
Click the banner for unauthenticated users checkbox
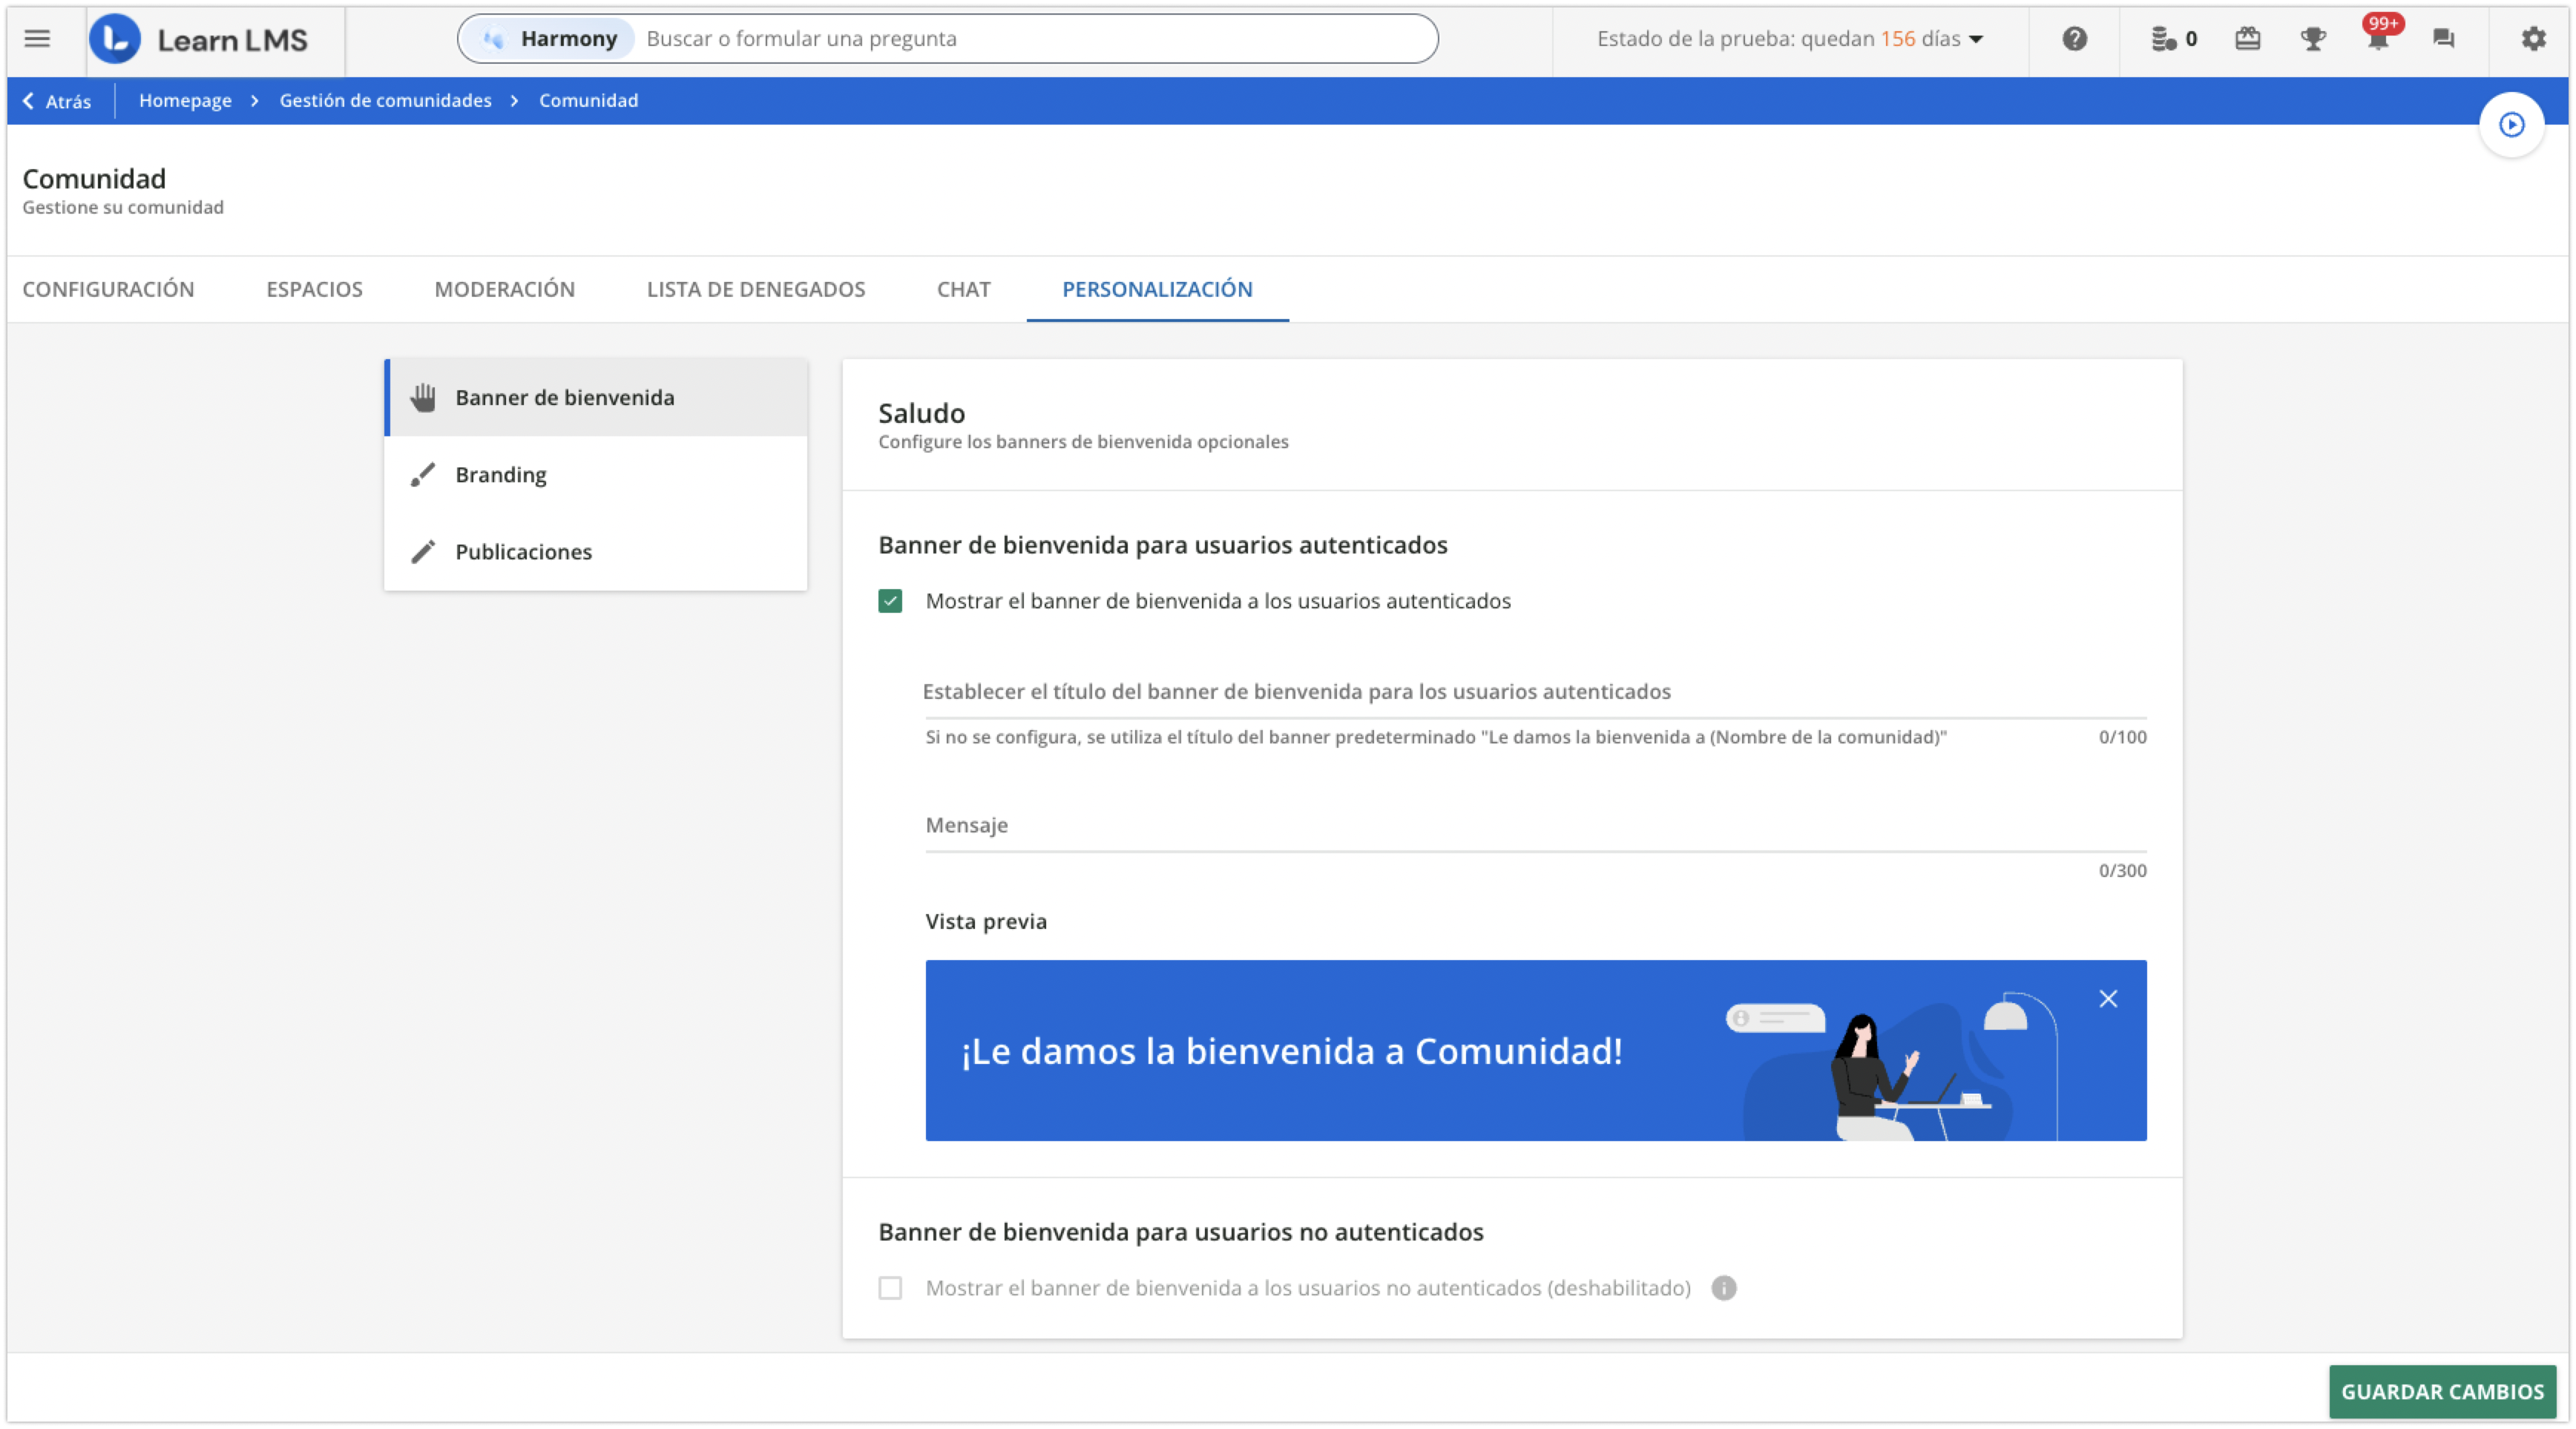(x=890, y=1288)
